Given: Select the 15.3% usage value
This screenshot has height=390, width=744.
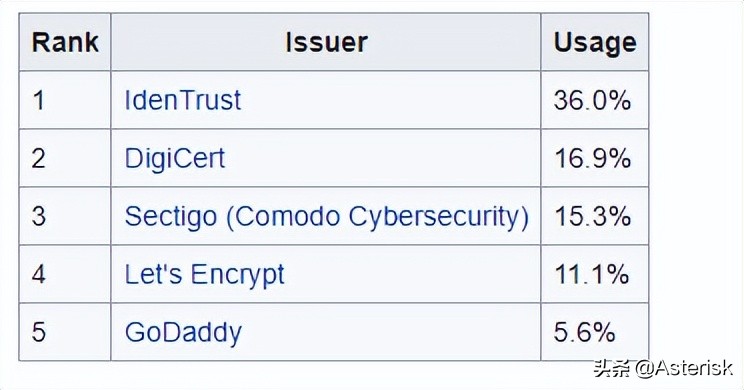Looking at the screenshot, I should point(593,216).
